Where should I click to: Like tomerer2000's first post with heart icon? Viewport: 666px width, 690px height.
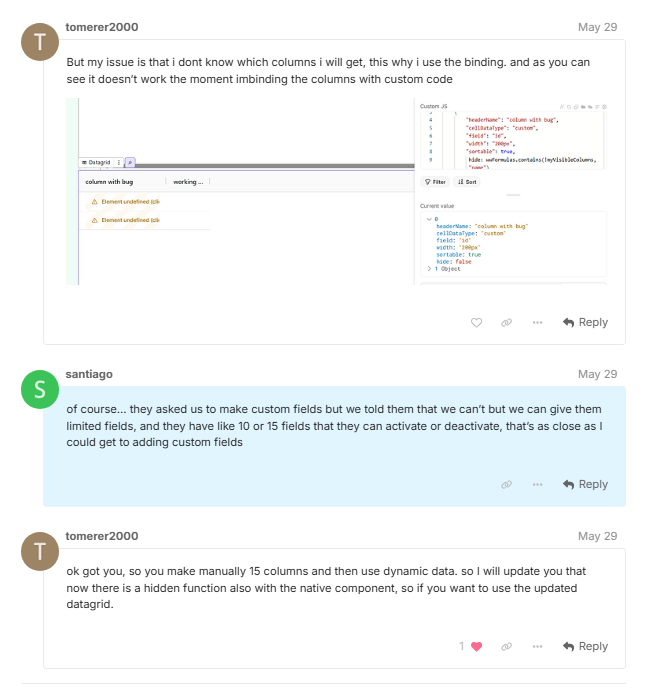[x=476, y=323]
